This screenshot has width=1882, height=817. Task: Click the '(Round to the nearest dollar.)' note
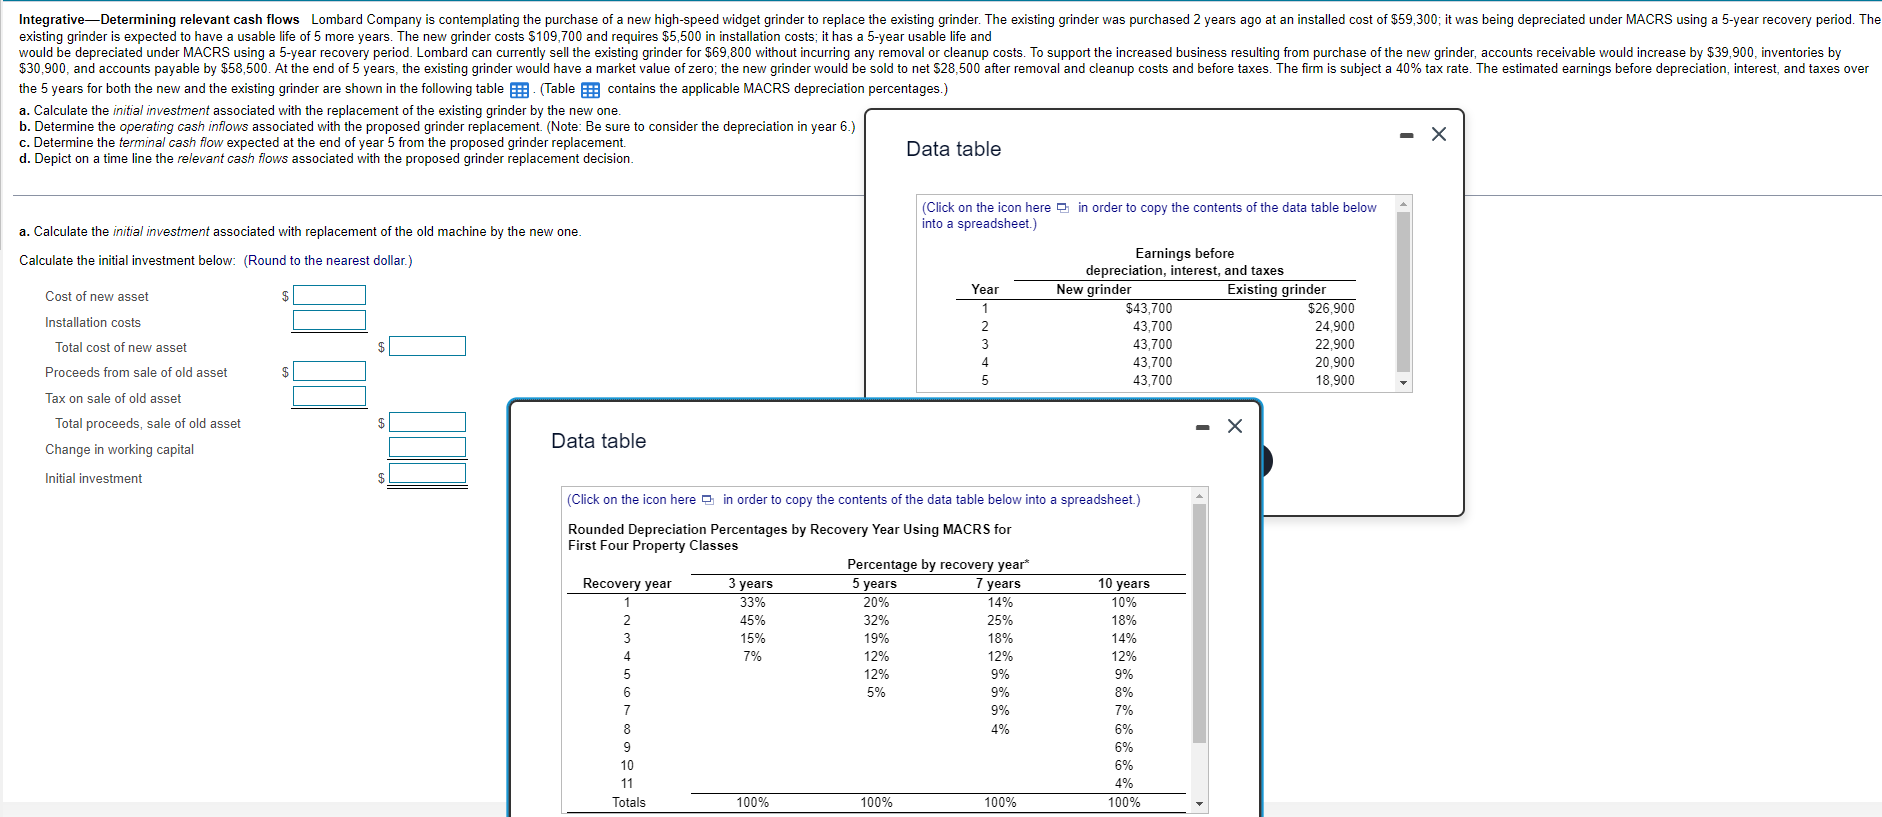328,261
